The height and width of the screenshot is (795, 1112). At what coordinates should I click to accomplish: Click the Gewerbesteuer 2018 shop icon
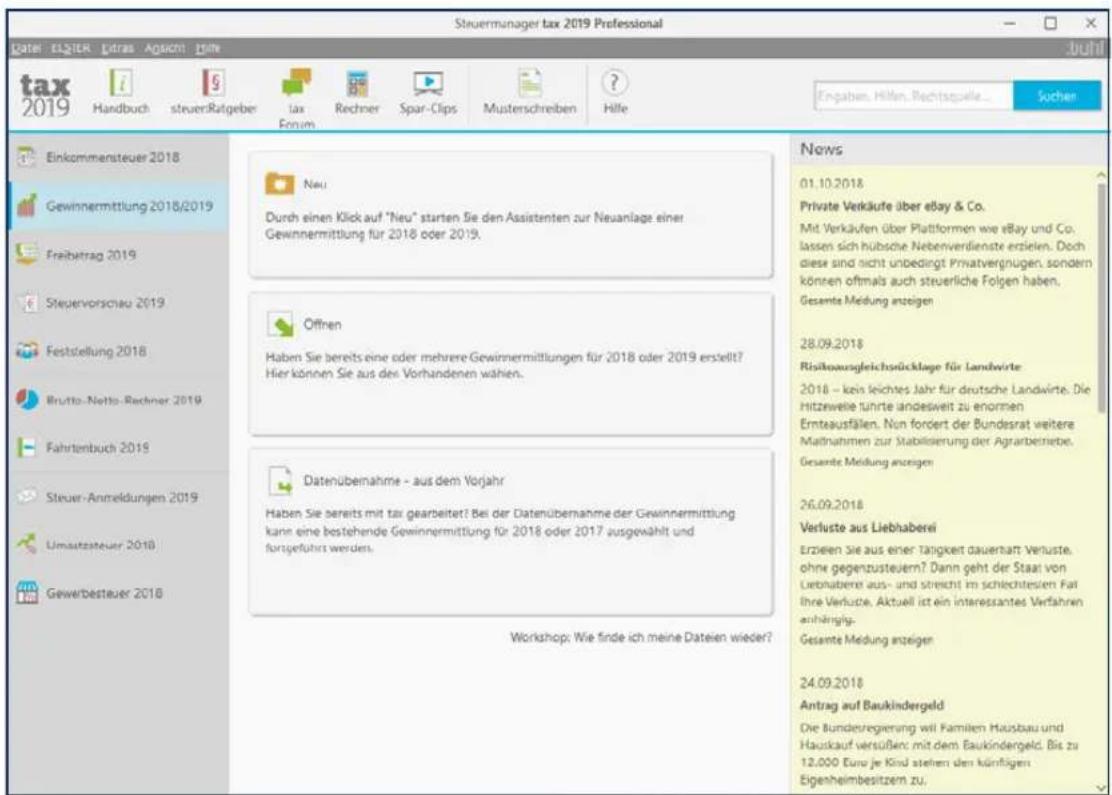click(x=27, y=593)
